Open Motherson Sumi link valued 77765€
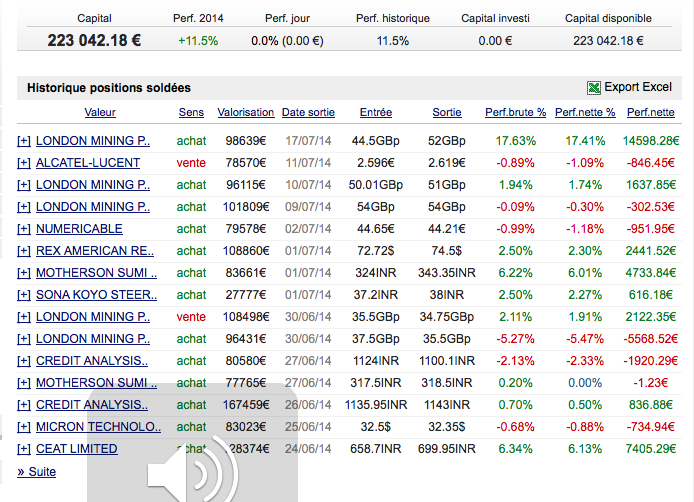694x502 pixels. [x=96, y=383]
